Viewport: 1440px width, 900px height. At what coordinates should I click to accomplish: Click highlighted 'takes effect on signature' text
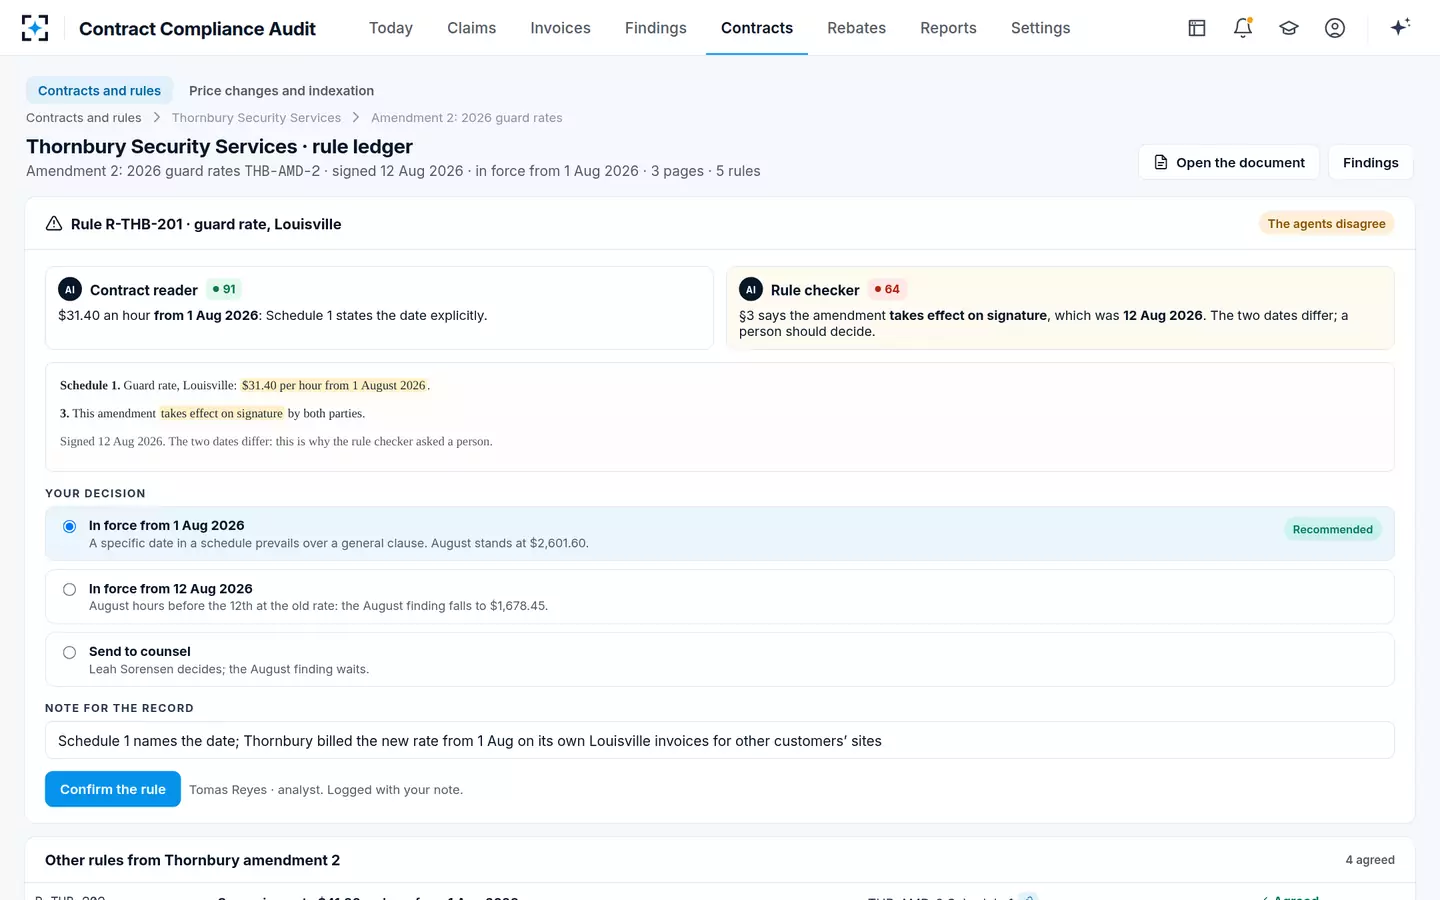222,413
